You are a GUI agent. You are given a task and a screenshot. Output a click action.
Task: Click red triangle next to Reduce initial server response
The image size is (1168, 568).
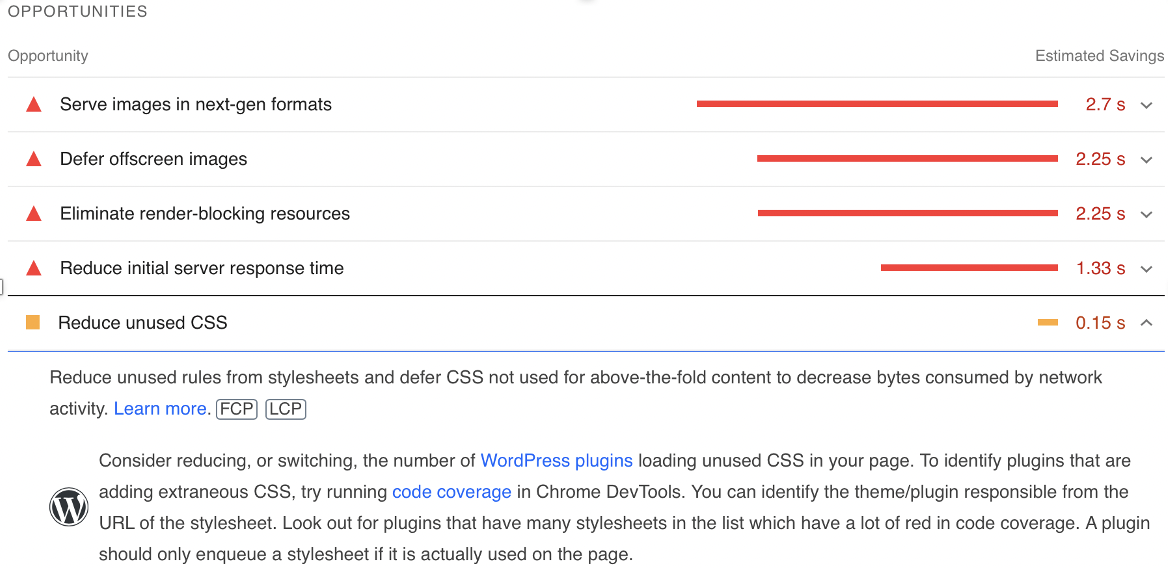click(33, 268)
